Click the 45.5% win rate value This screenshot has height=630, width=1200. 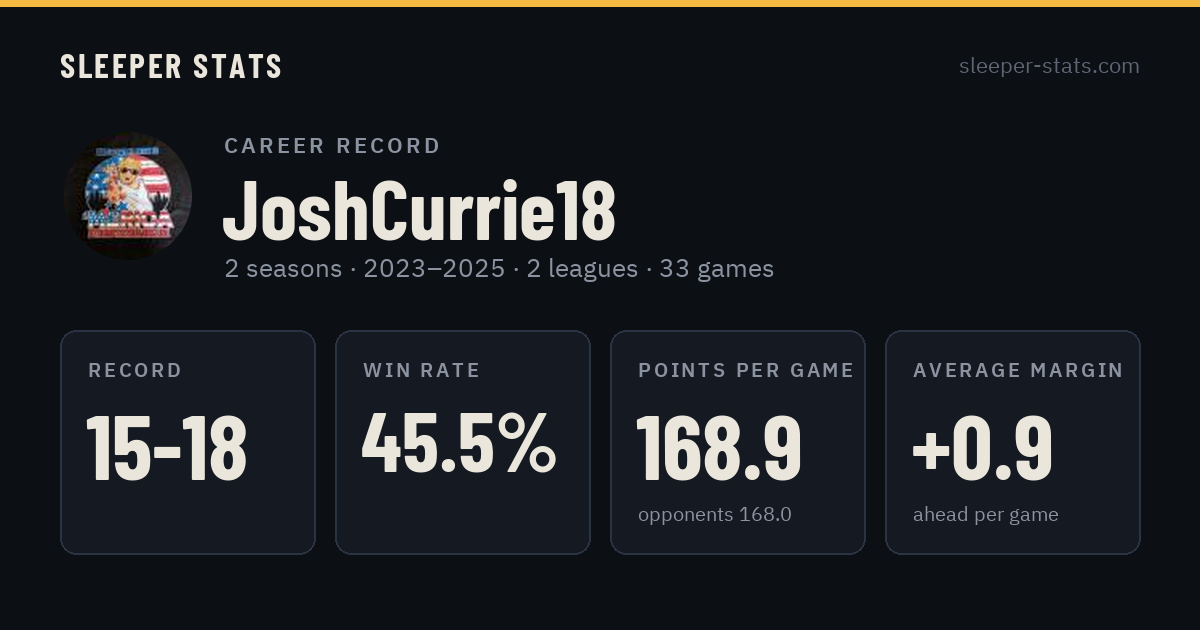[x=459, y=443]
